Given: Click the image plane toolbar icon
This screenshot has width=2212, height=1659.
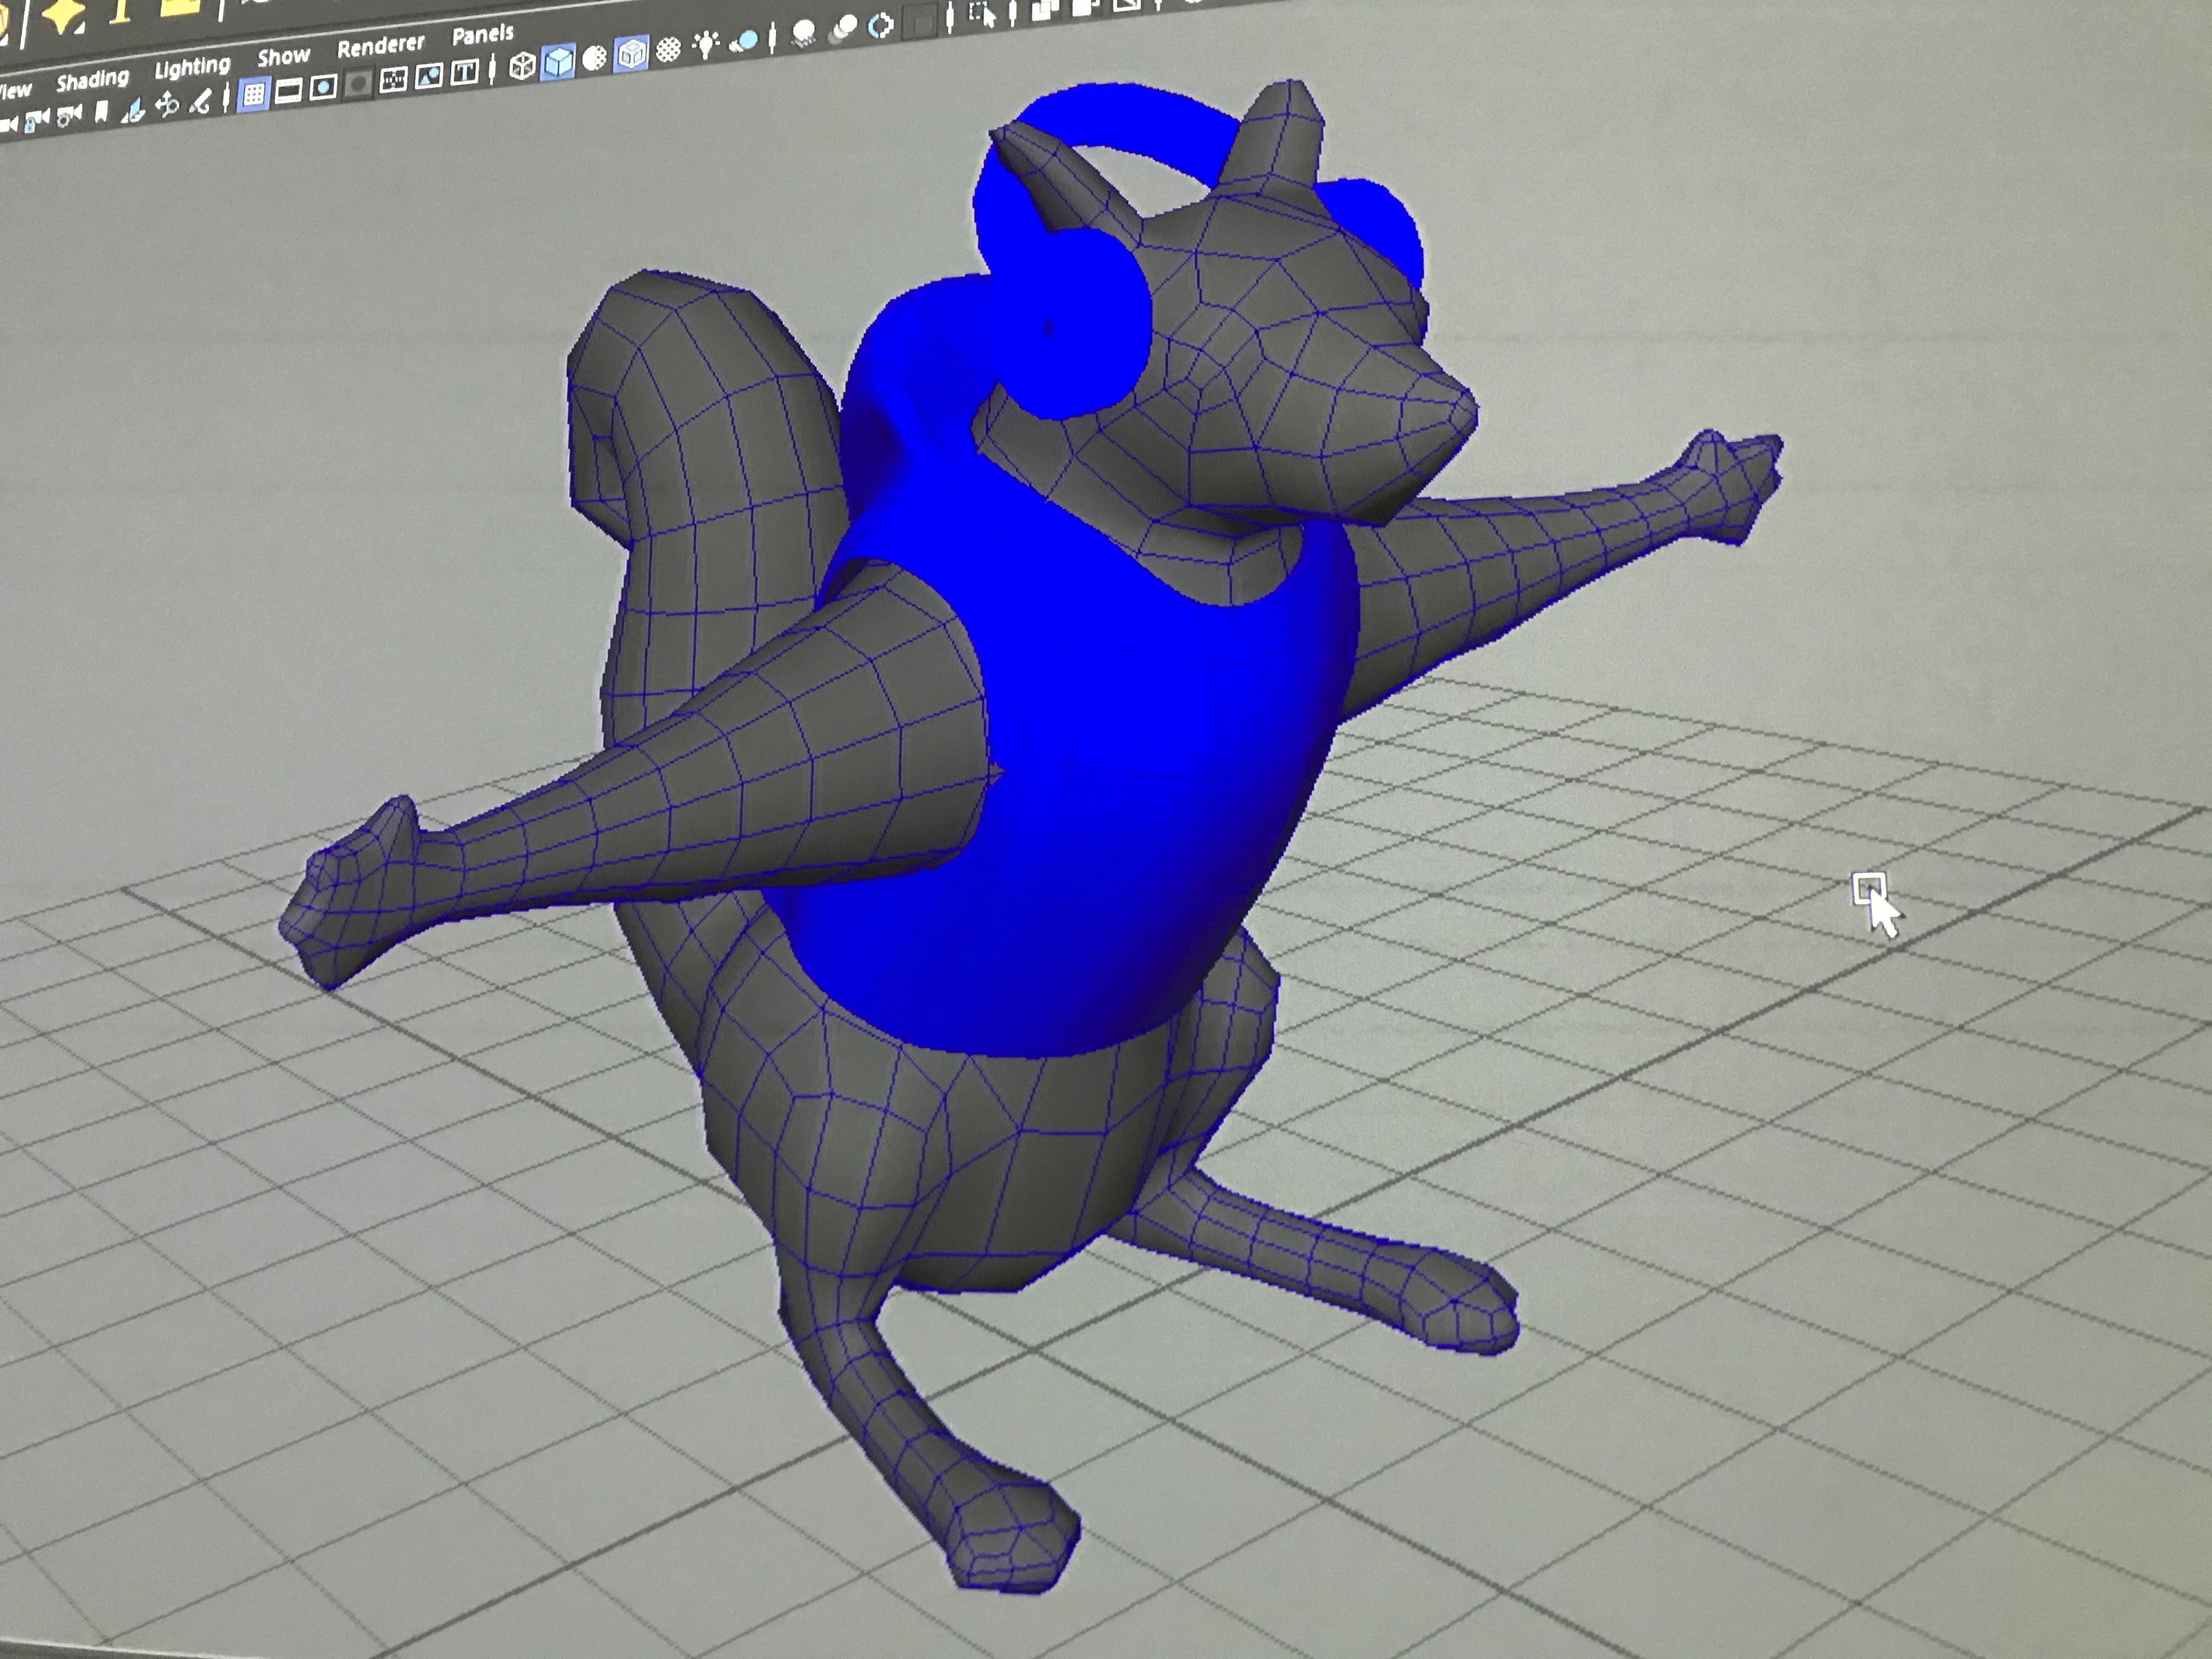Looking at the screenshot, I should tap(133, 111).
